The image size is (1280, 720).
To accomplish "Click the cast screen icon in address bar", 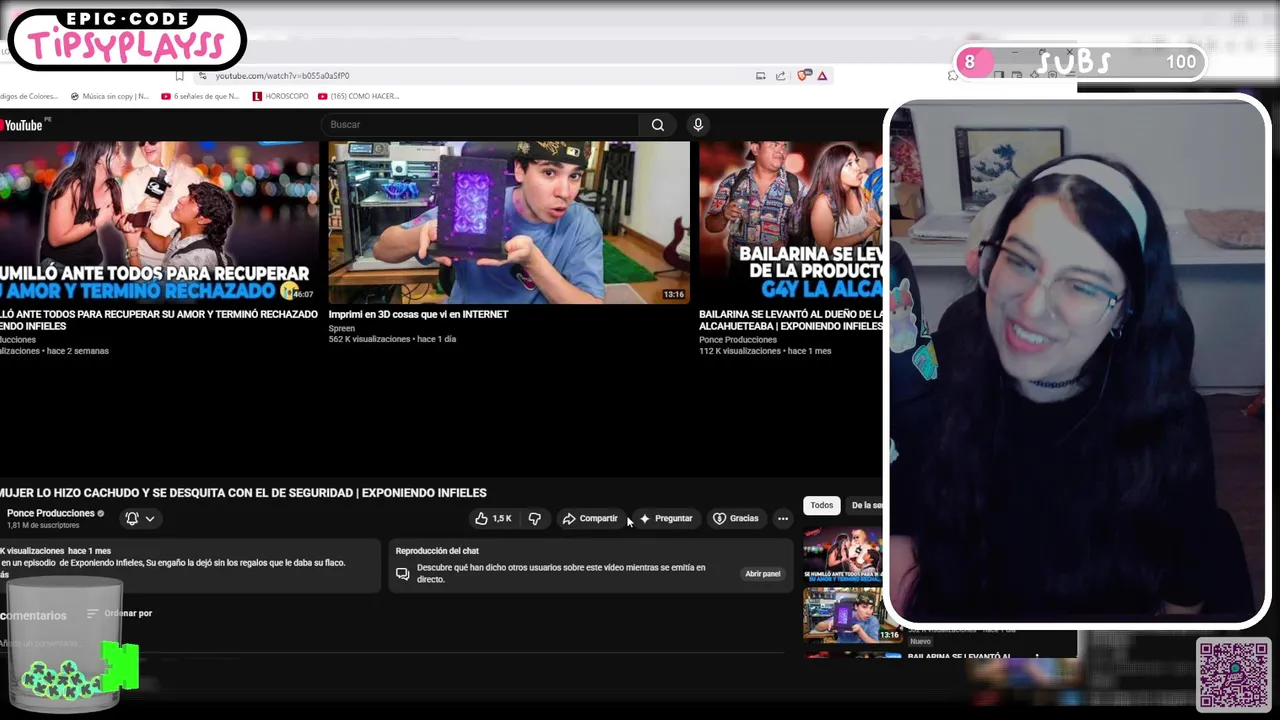I will pyautogui.click(x=761, y=76).
